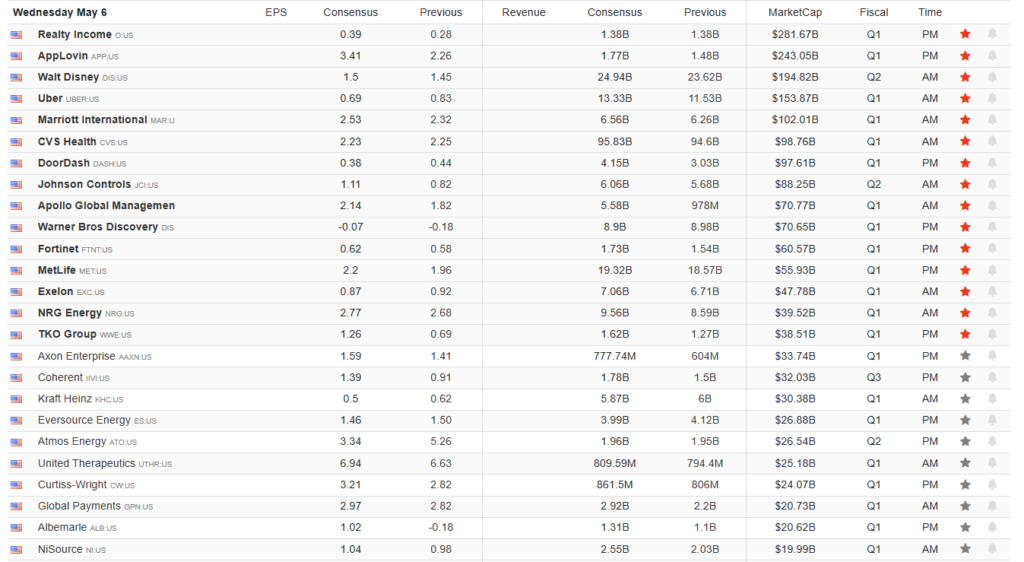Click the Q3 fiscal value for Coherent
This screenshot has width=1024, height=562.
pos(874,377)
